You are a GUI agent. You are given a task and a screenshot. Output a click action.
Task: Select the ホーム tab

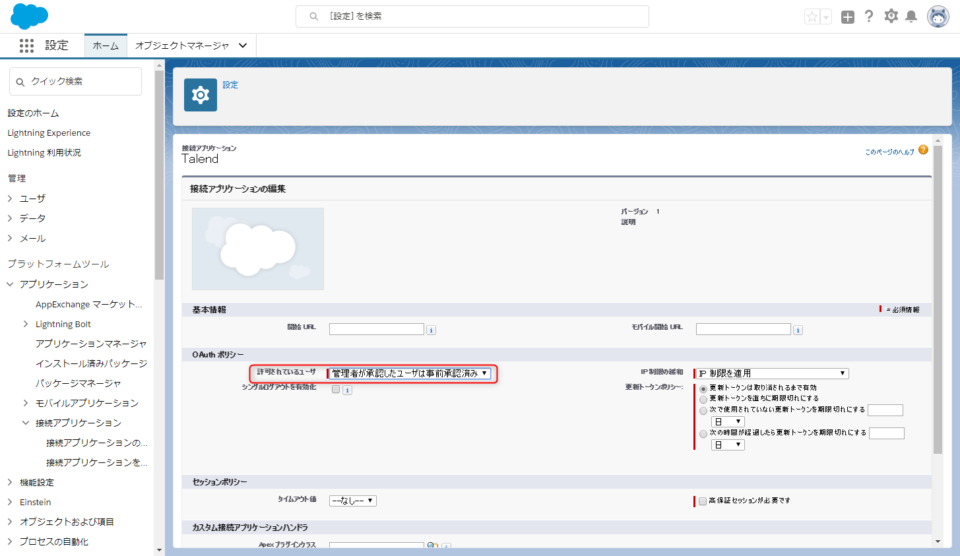point(105,46)
